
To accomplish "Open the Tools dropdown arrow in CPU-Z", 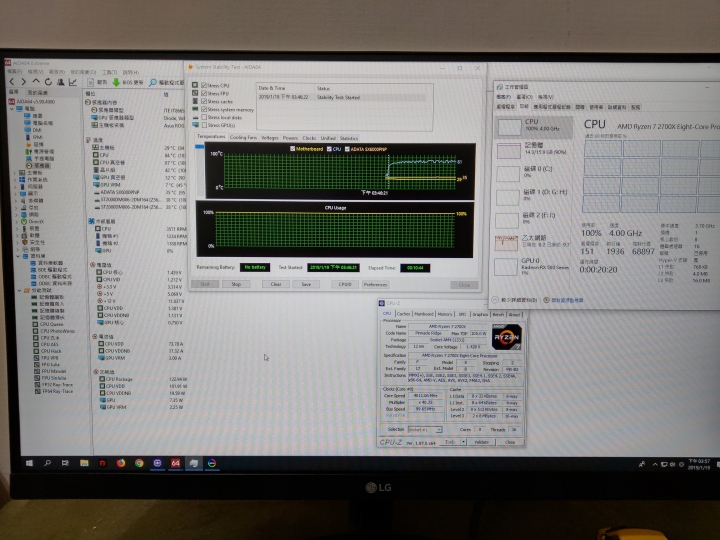I will coord(463,442).
